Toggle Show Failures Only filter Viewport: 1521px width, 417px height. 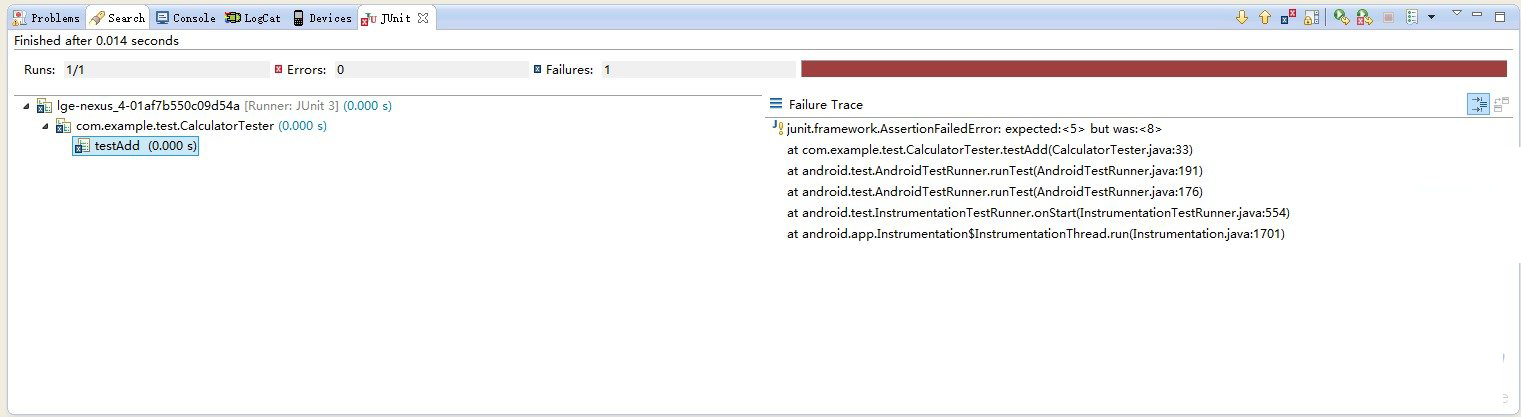coord(1289,17)
